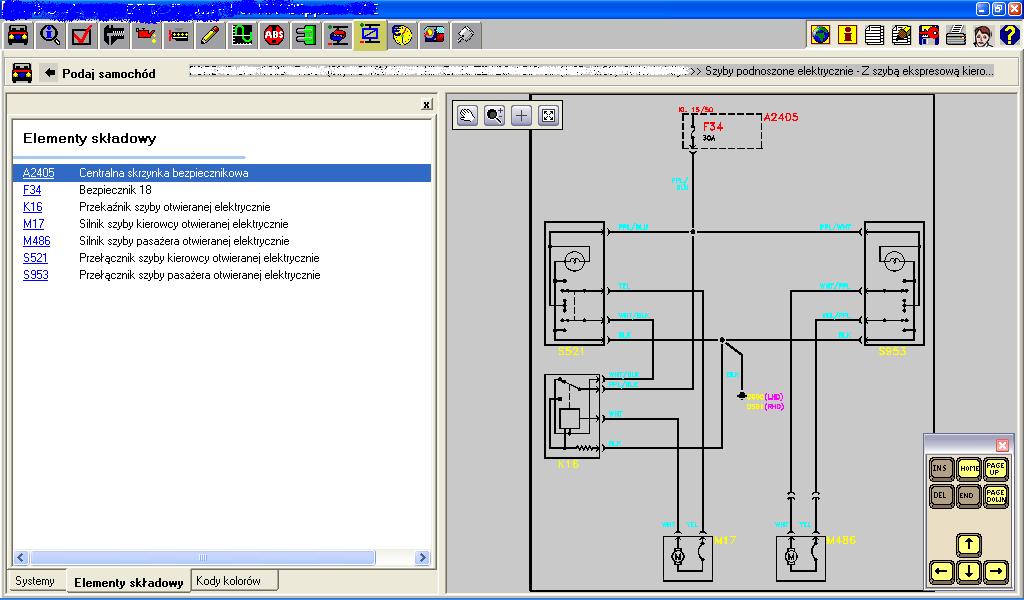Click the Podaj samochód back arrow button
Screen dimensions: 1024x600
48,73
